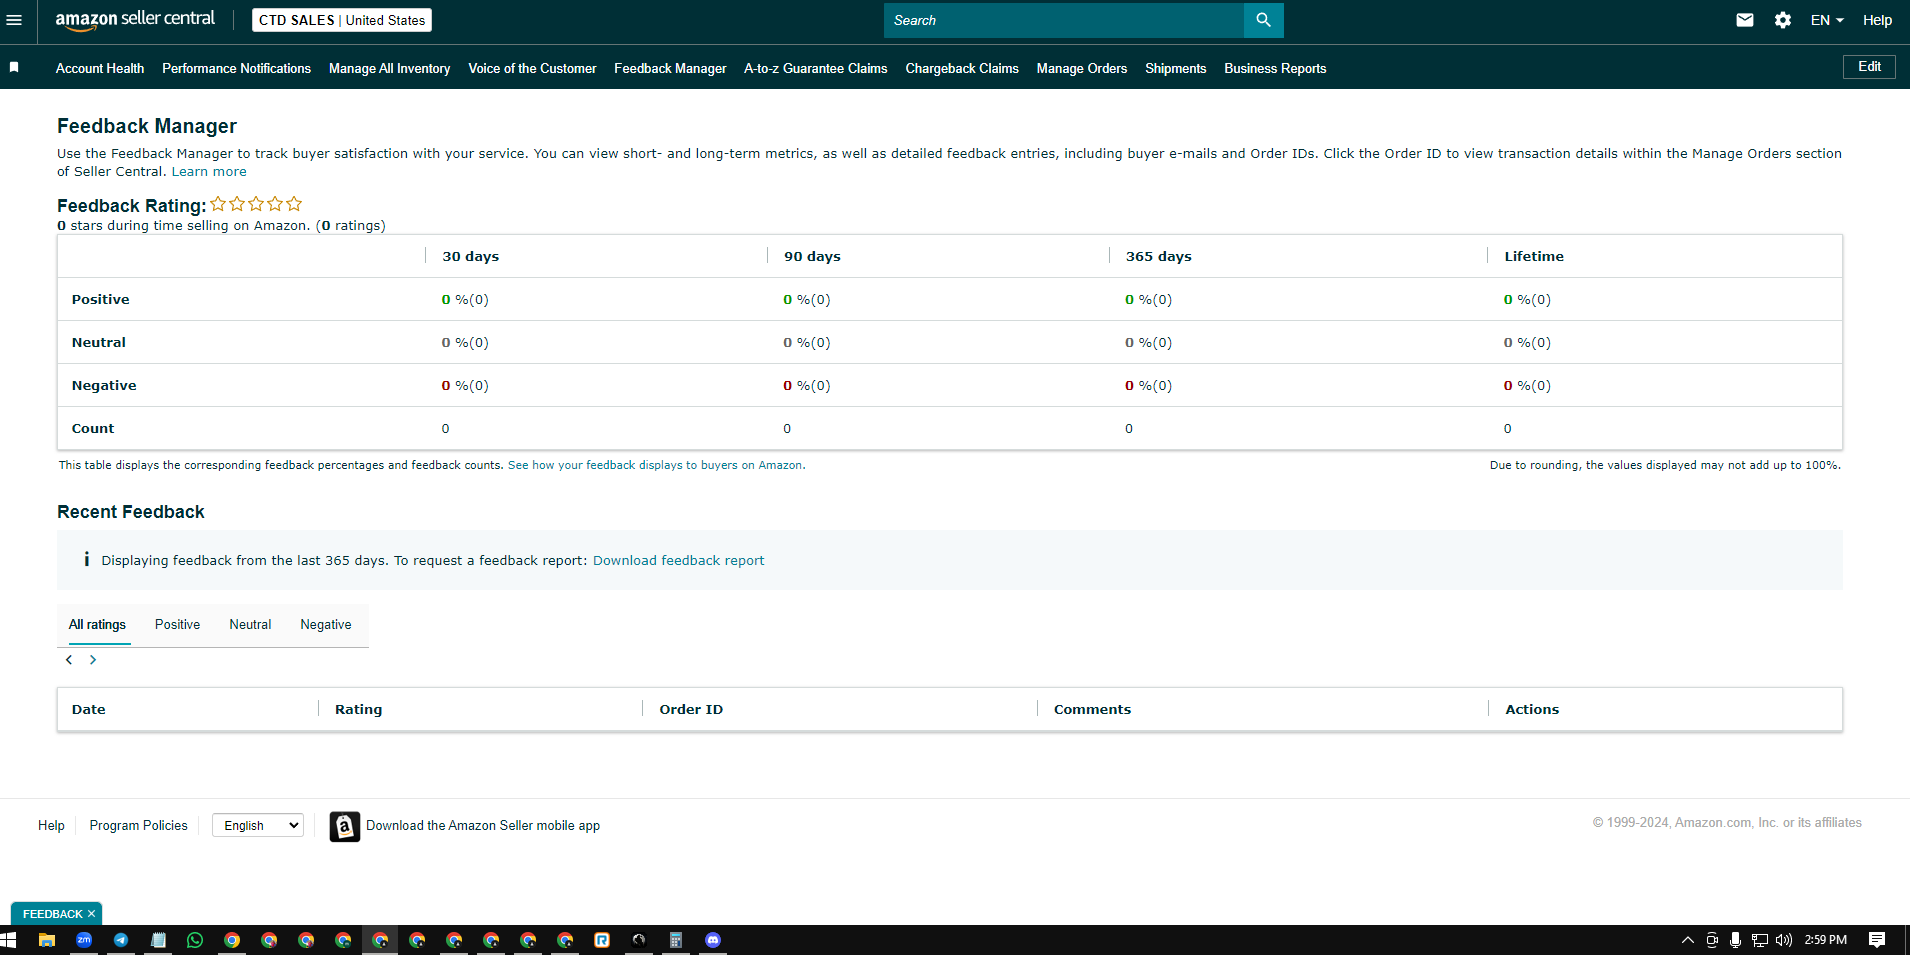The height and width of the screenshot is (955, 1910).
Task: Click the Learn more link
Action: click(x=209, y=172)
